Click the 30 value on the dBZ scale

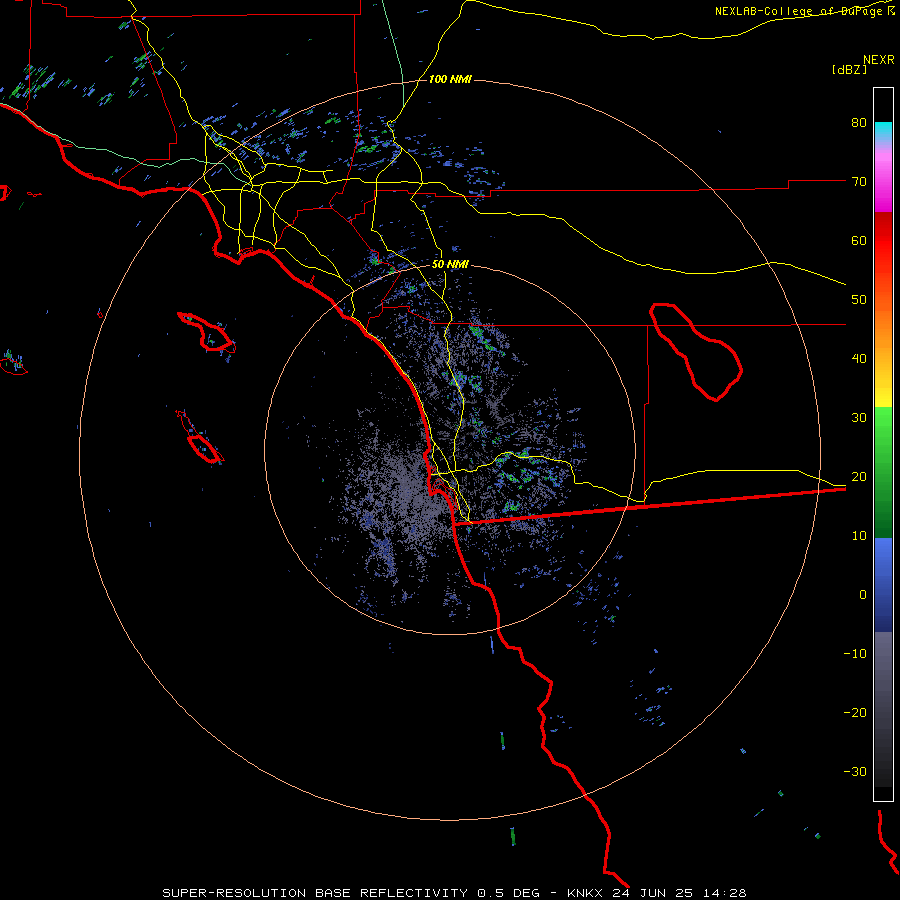(x=859, y=417)
